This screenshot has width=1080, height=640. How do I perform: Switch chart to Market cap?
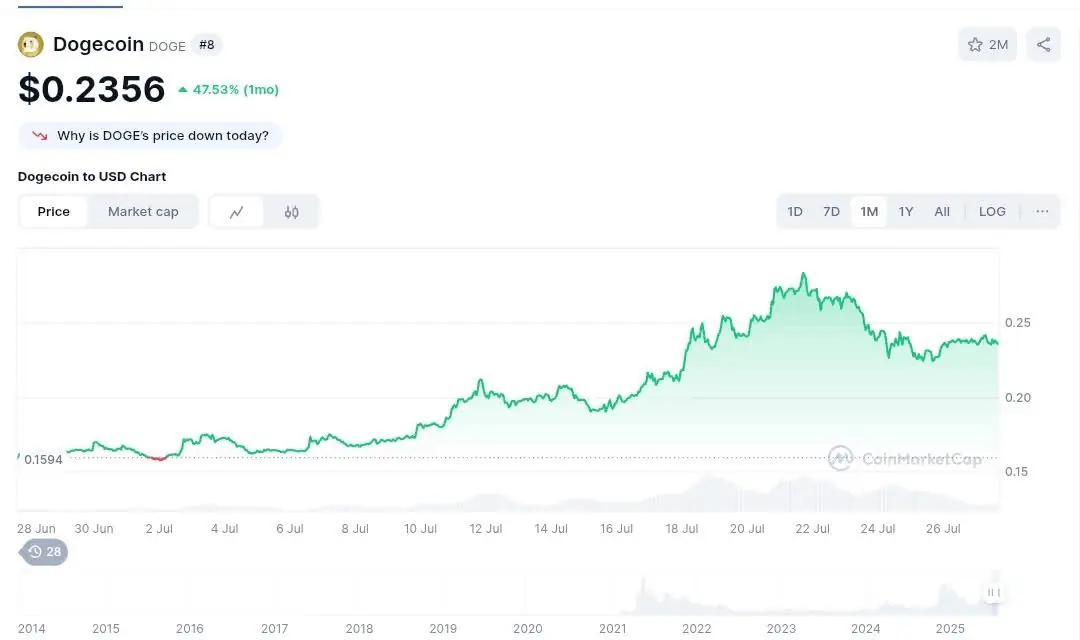tap(143, 212)
